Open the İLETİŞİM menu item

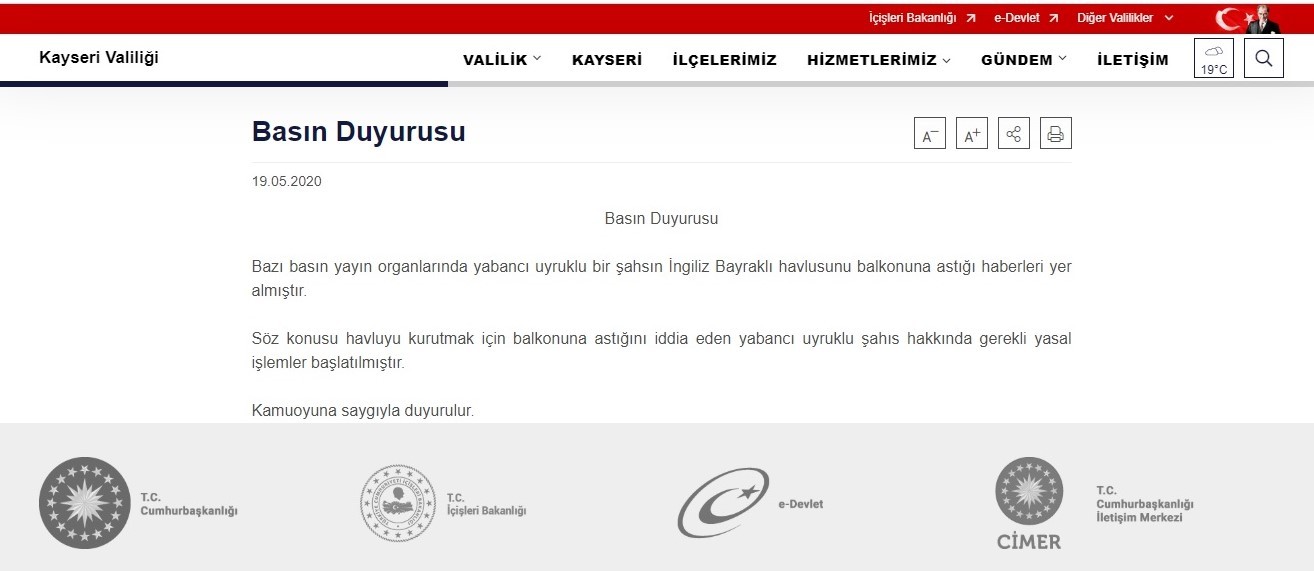[1133, 59]
